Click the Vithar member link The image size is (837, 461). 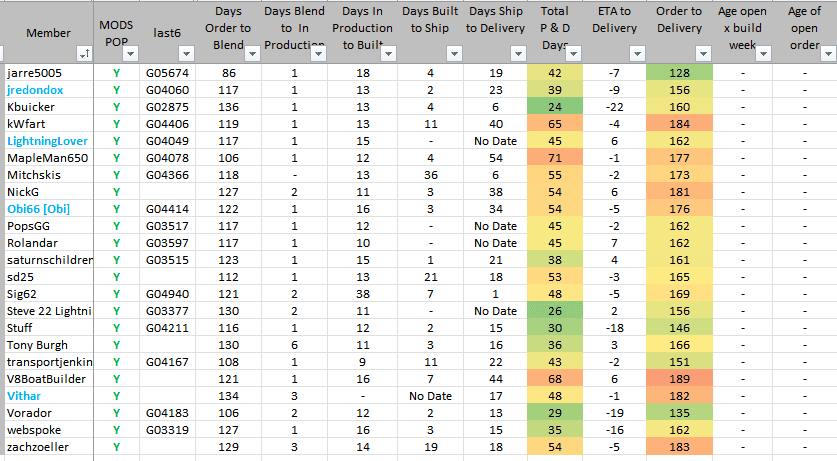[24, 396]
